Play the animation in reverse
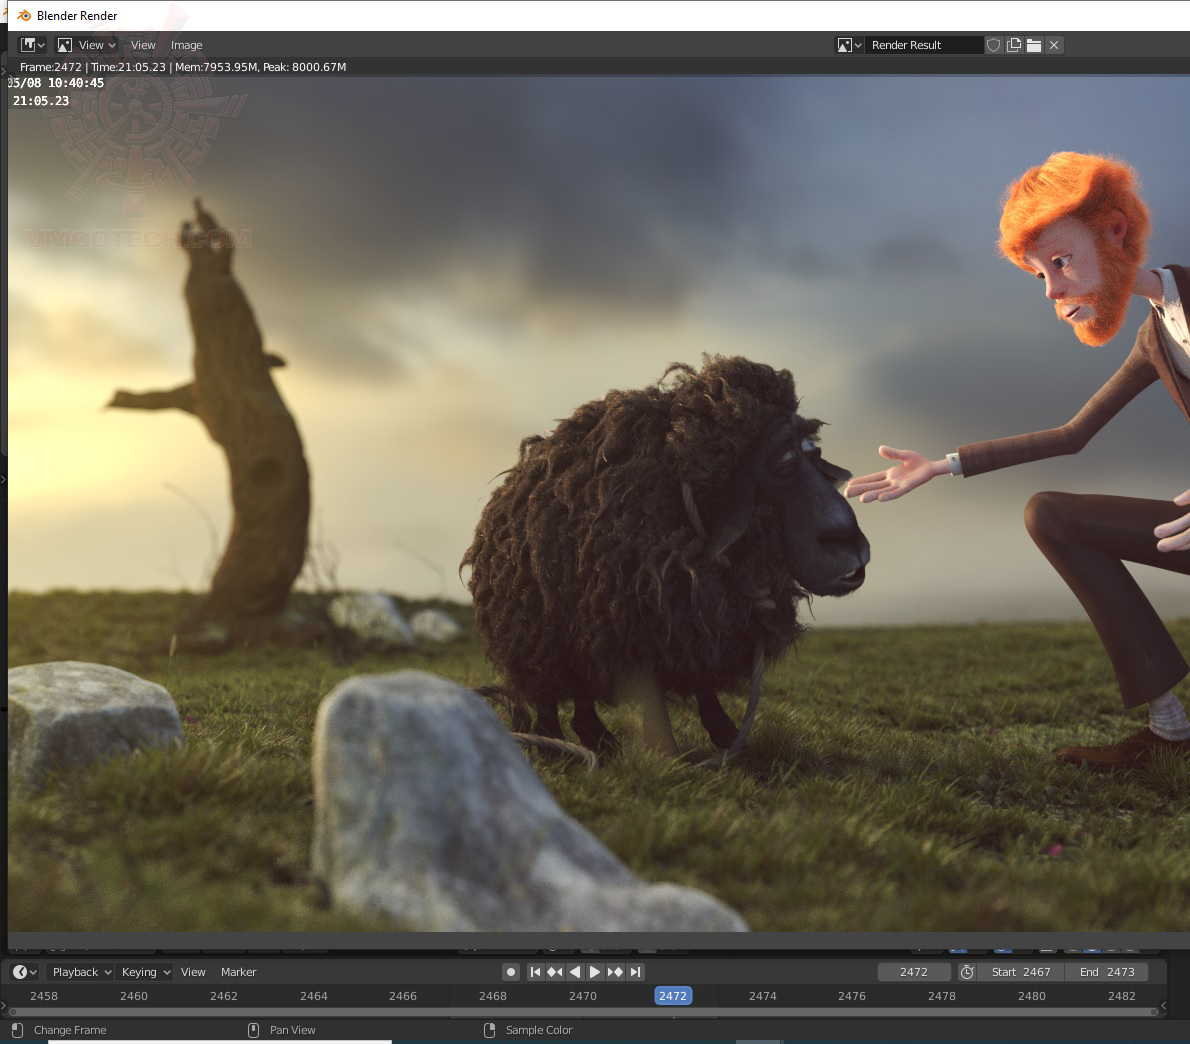The image size is (1190, 1044). pos(575,972)
